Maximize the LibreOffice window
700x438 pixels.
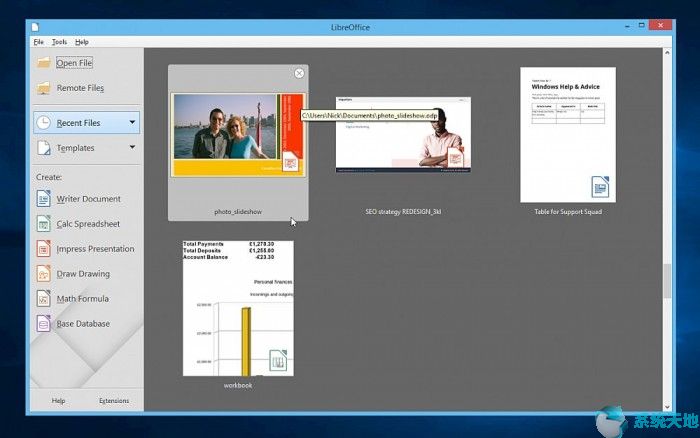tap(642, 25)
